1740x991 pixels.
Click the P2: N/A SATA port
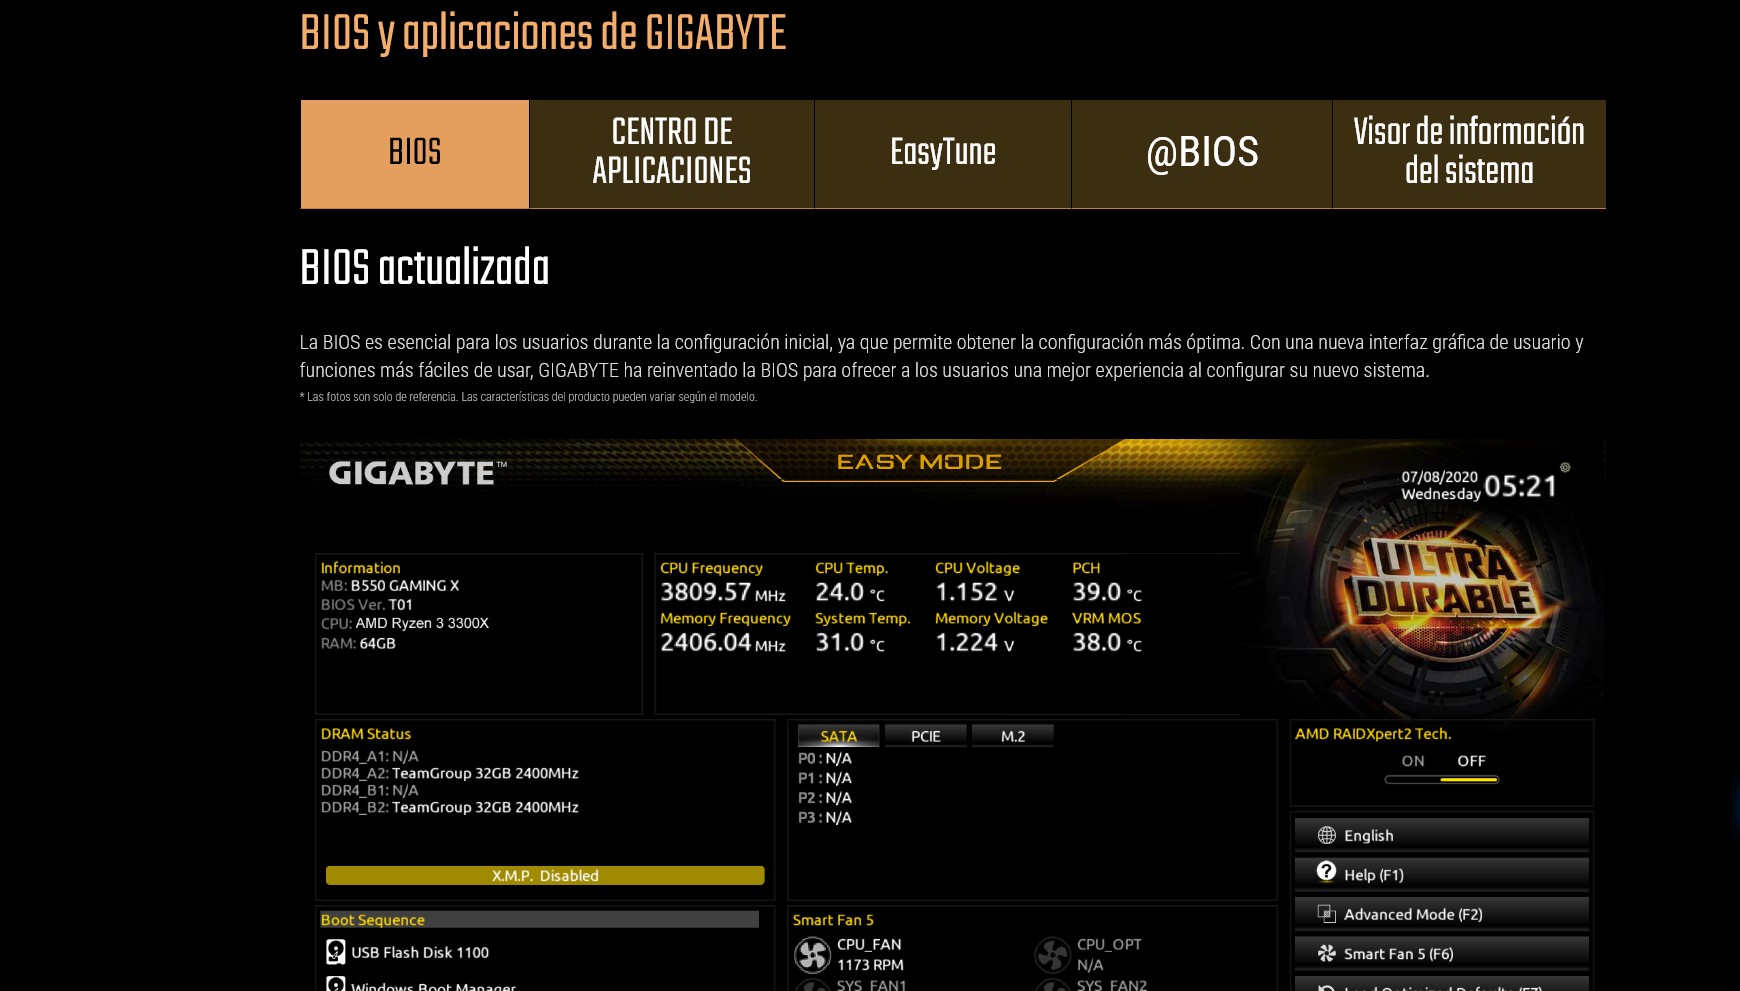pos(825,798)
